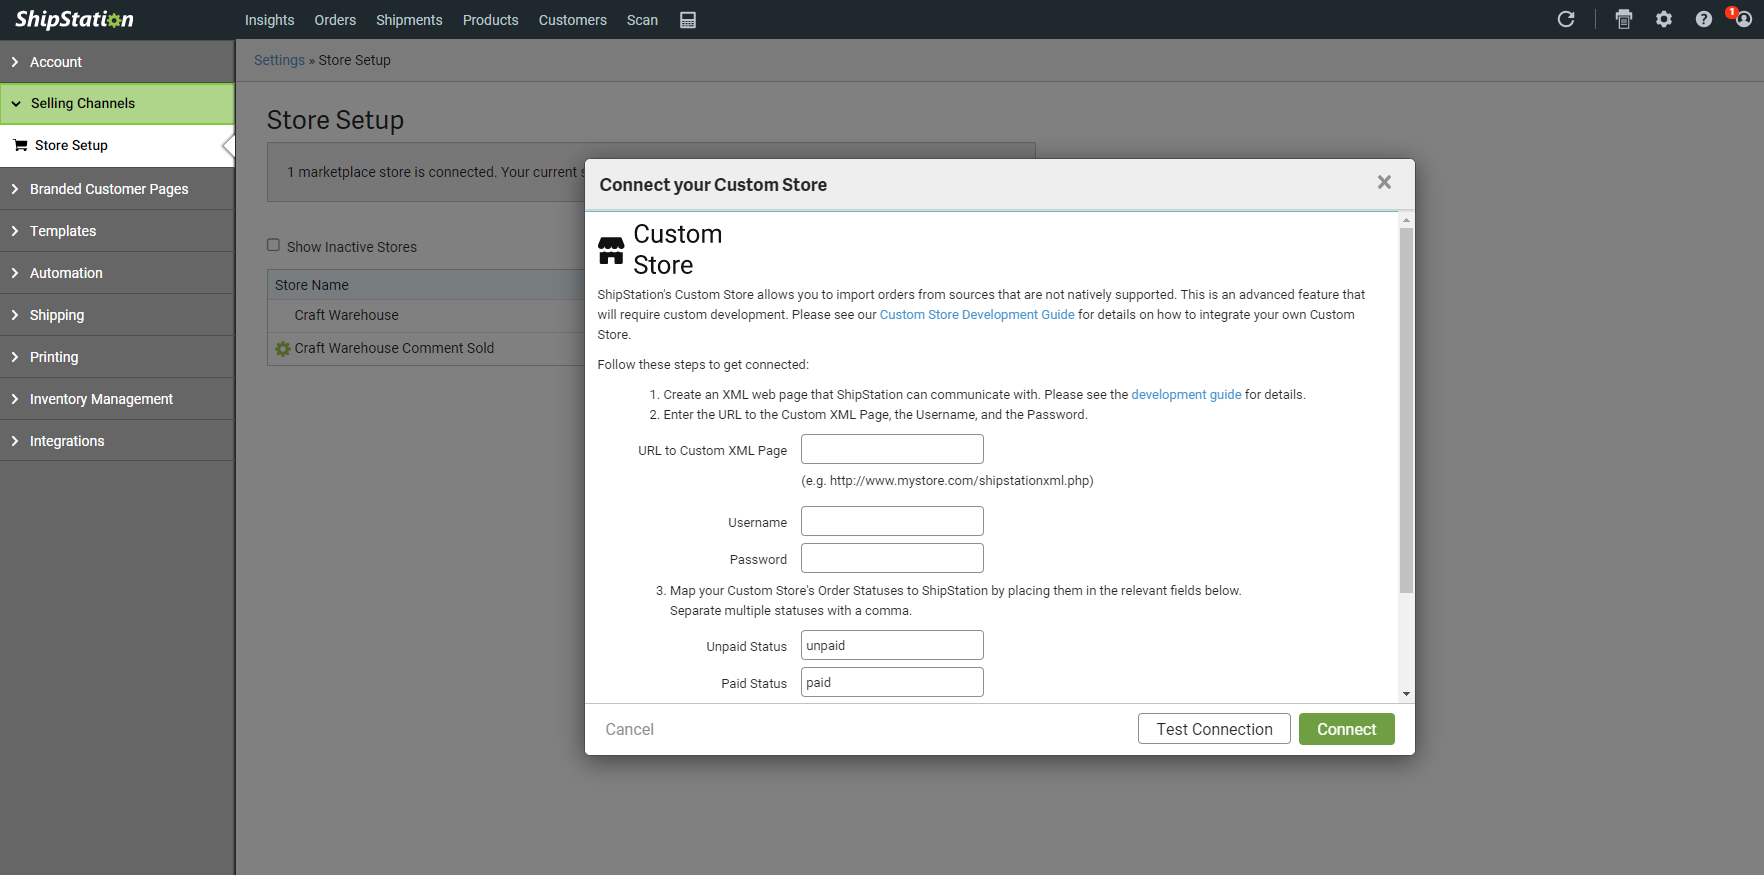Expand Branded Customer Pages section

pyautogui.click(x=117, y=189)
